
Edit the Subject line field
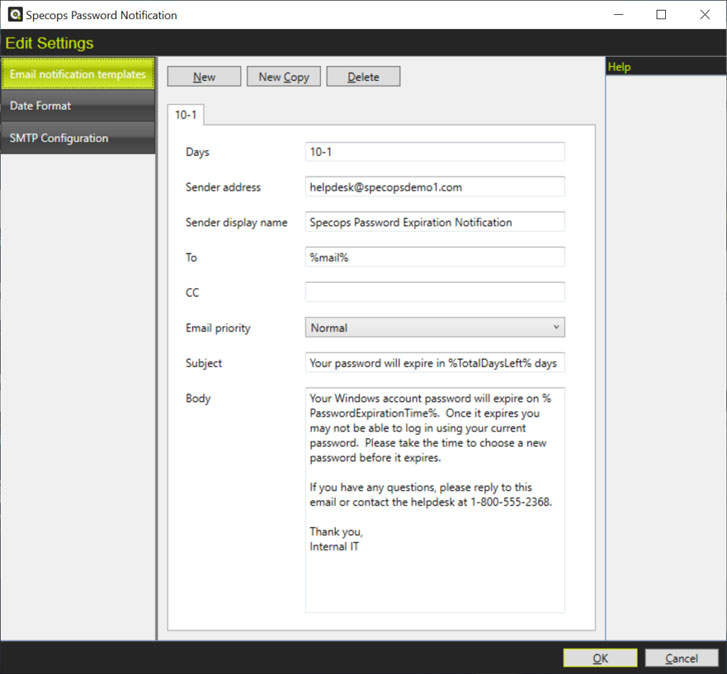pos(434,363)
